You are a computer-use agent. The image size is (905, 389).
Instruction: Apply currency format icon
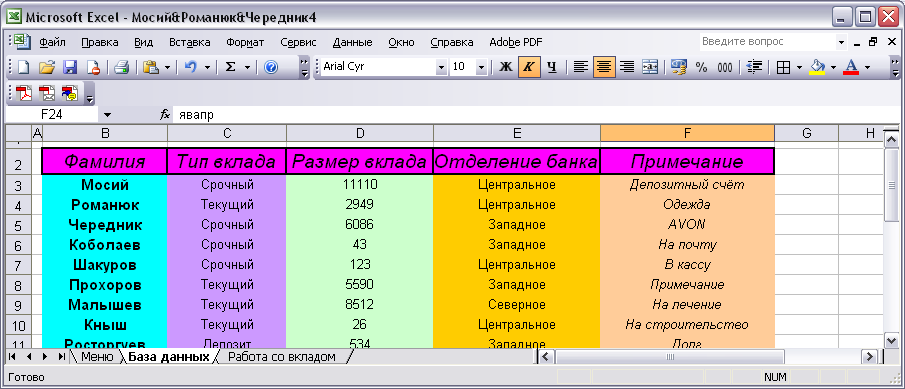coord(679,68)
